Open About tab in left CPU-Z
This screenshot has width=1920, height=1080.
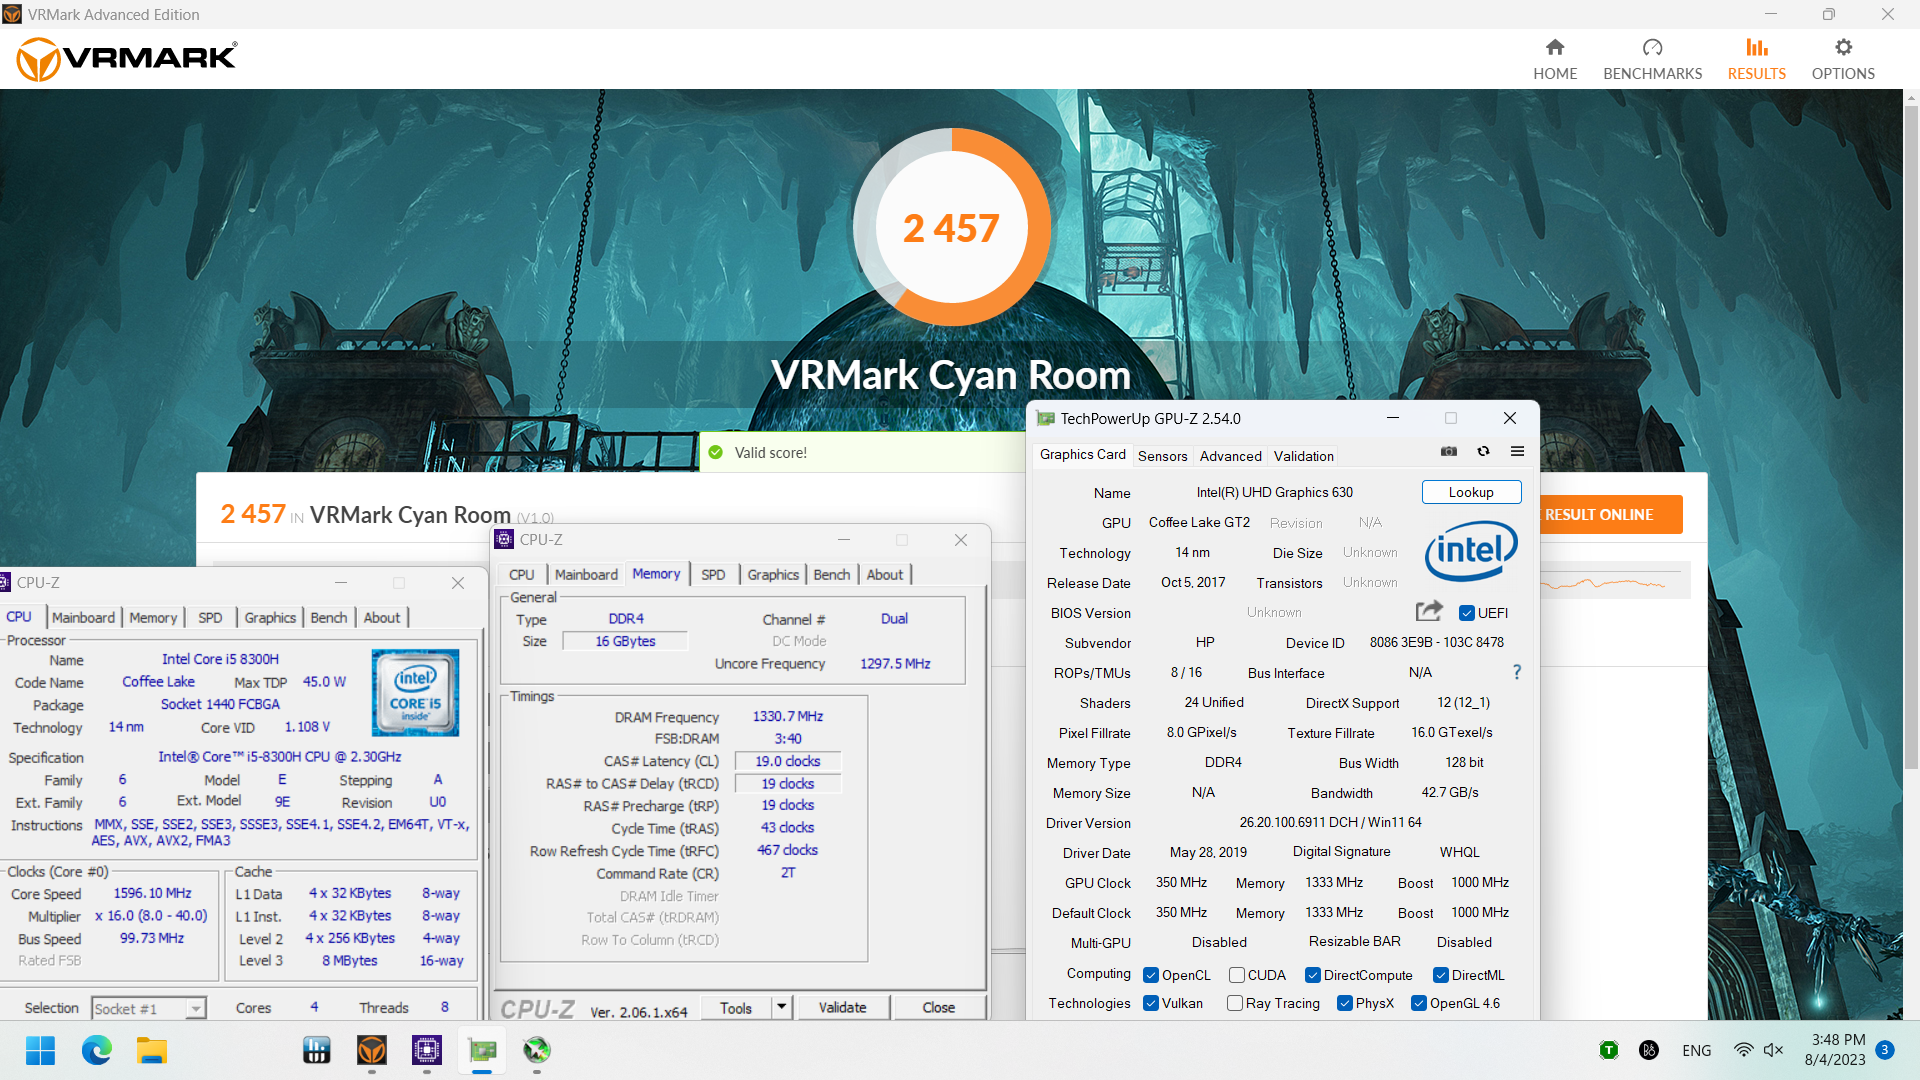pos(382,618)
